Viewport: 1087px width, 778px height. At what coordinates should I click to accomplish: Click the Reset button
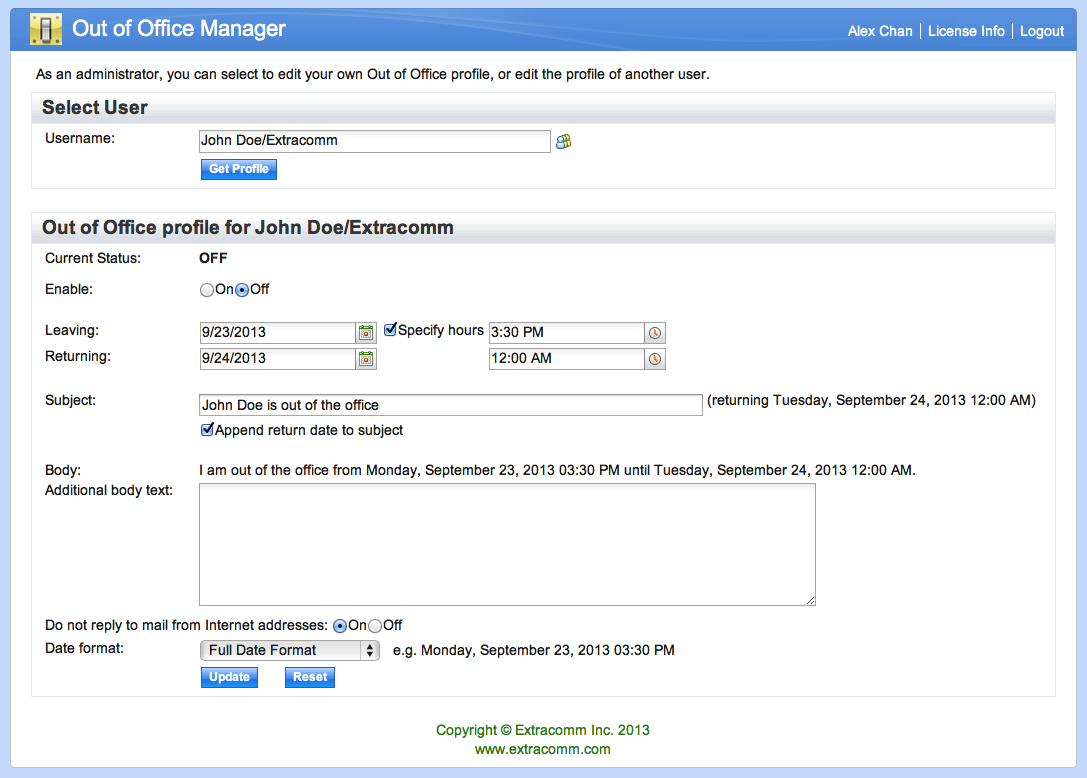[x=310, y=677]
